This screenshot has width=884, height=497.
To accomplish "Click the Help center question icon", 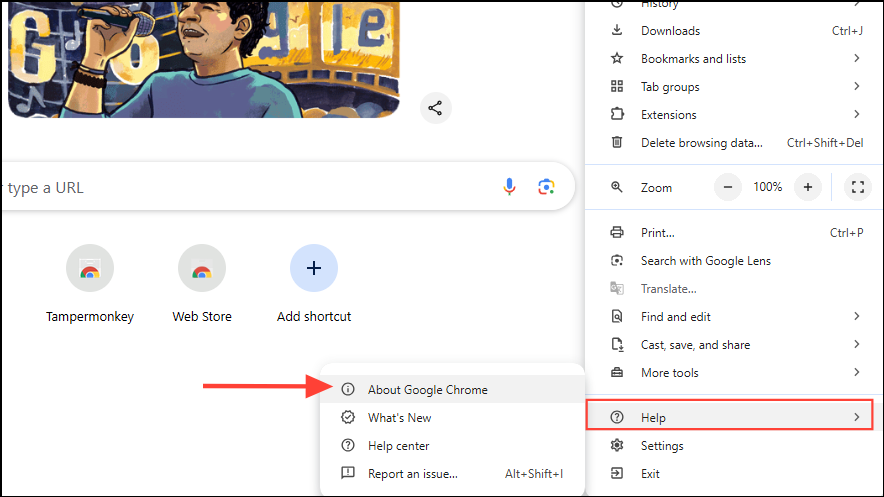I will point(348,445).
